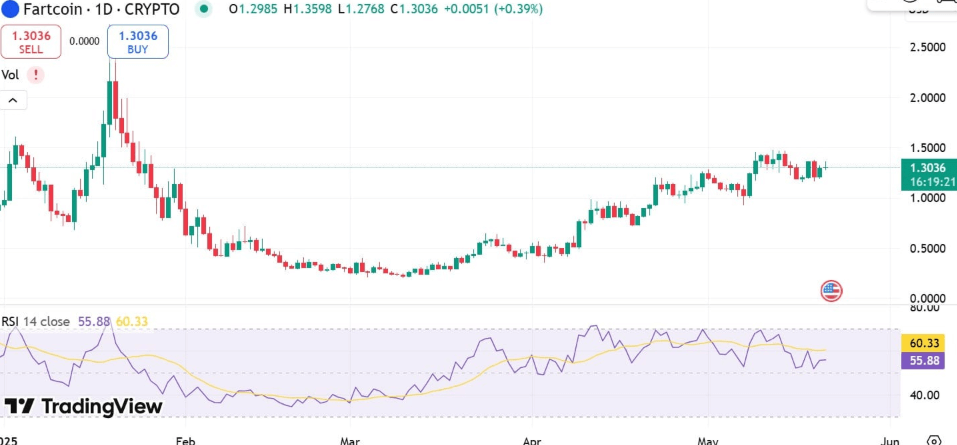Click the +0.0051 (+0.39%) change value
This screenshot has height=445, width=957.
[491, 9]
